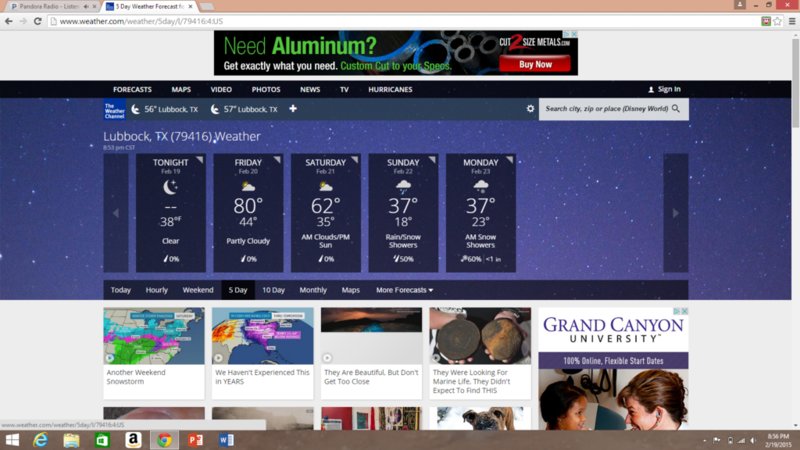Go to previous forecast days arrow
The image size is (800, 450).
pyautogui.click(x=116, y=213)
